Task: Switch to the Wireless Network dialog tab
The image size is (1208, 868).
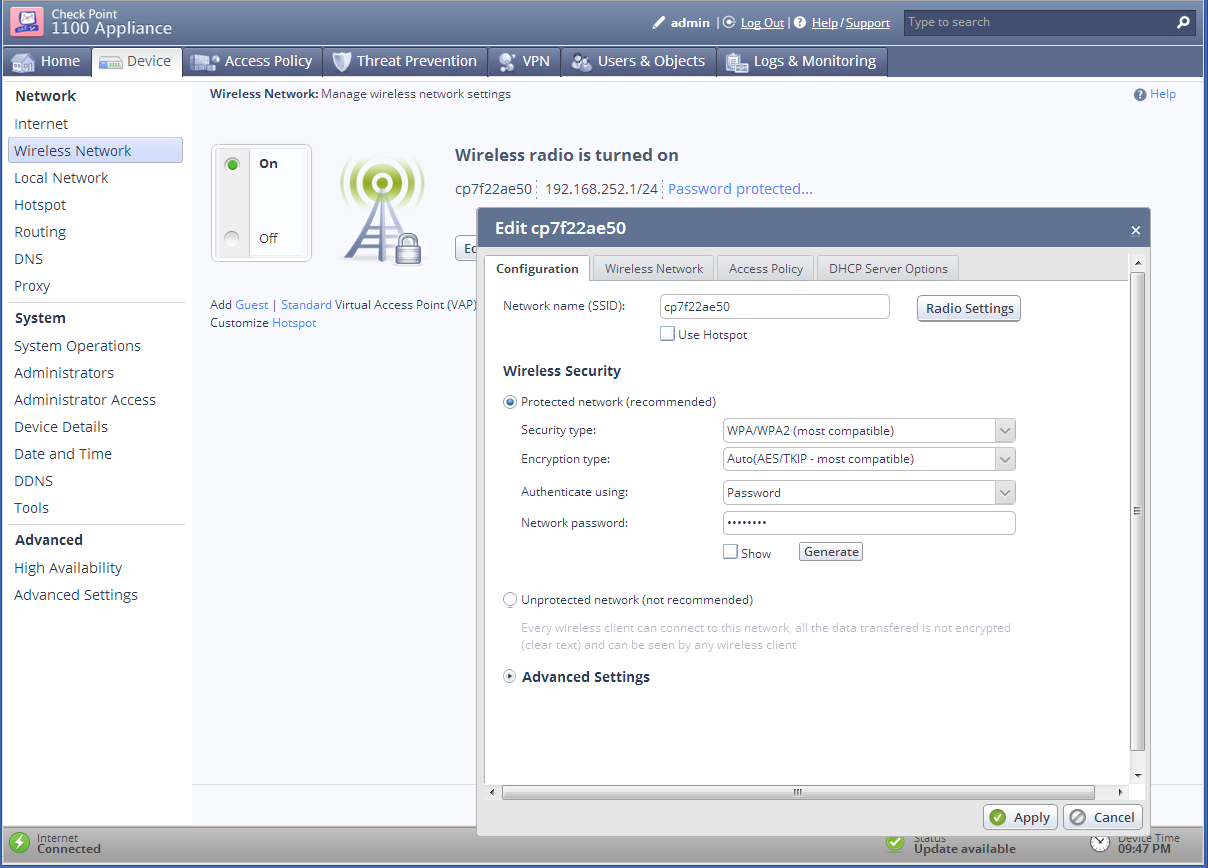Action: pos(654,268)
